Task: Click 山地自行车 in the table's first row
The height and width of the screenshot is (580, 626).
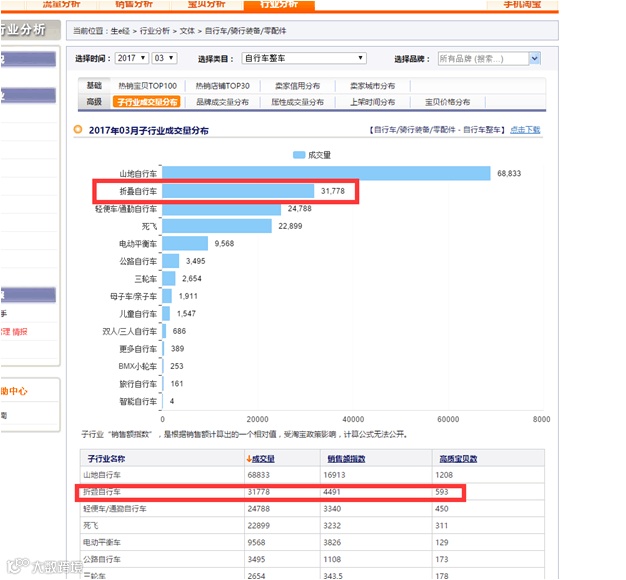Action: [x=102, y=475]
